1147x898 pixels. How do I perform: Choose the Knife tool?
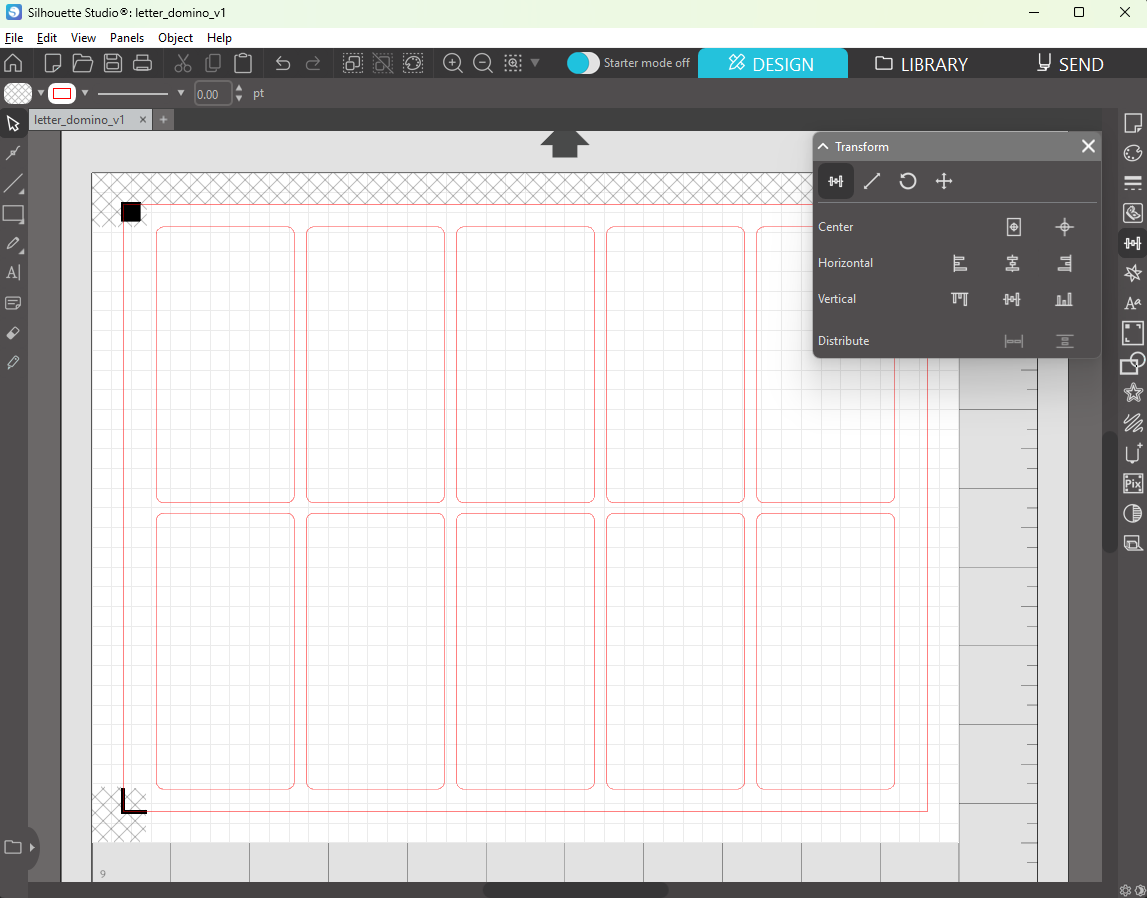pos(13,363)
